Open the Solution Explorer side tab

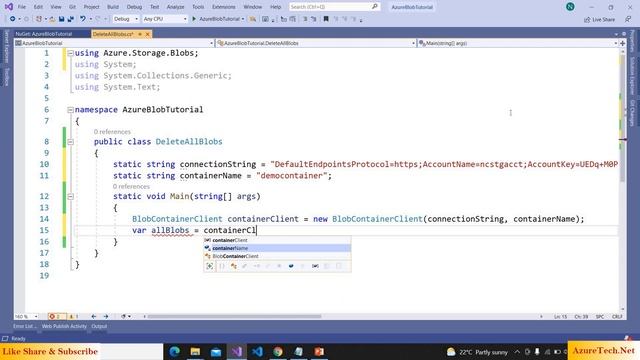pyautogui.click(x=632, y=75)
